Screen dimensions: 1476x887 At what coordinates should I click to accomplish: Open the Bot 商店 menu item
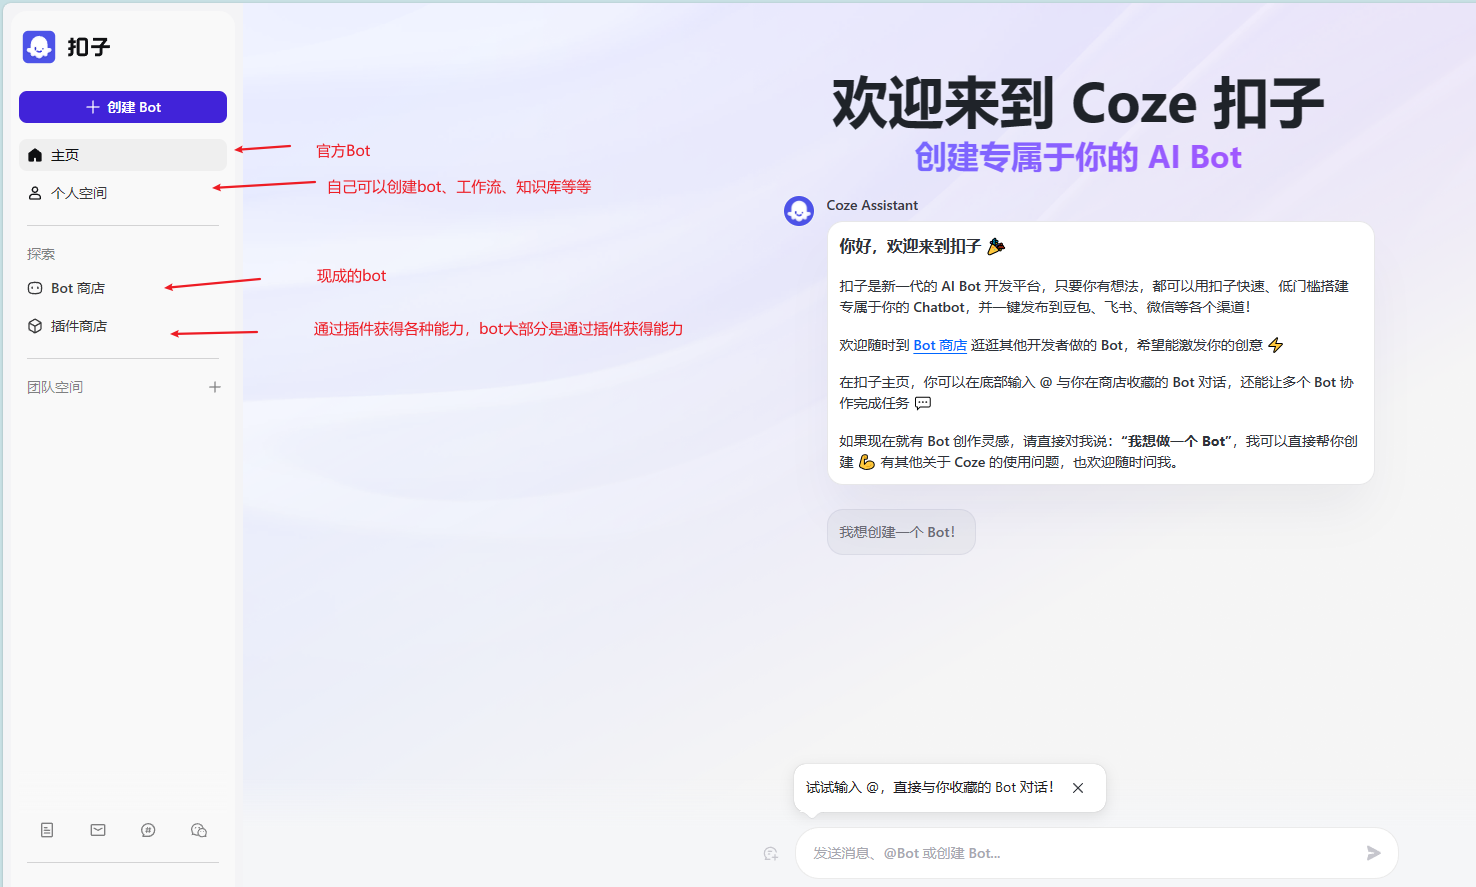[x=123, y=288]
